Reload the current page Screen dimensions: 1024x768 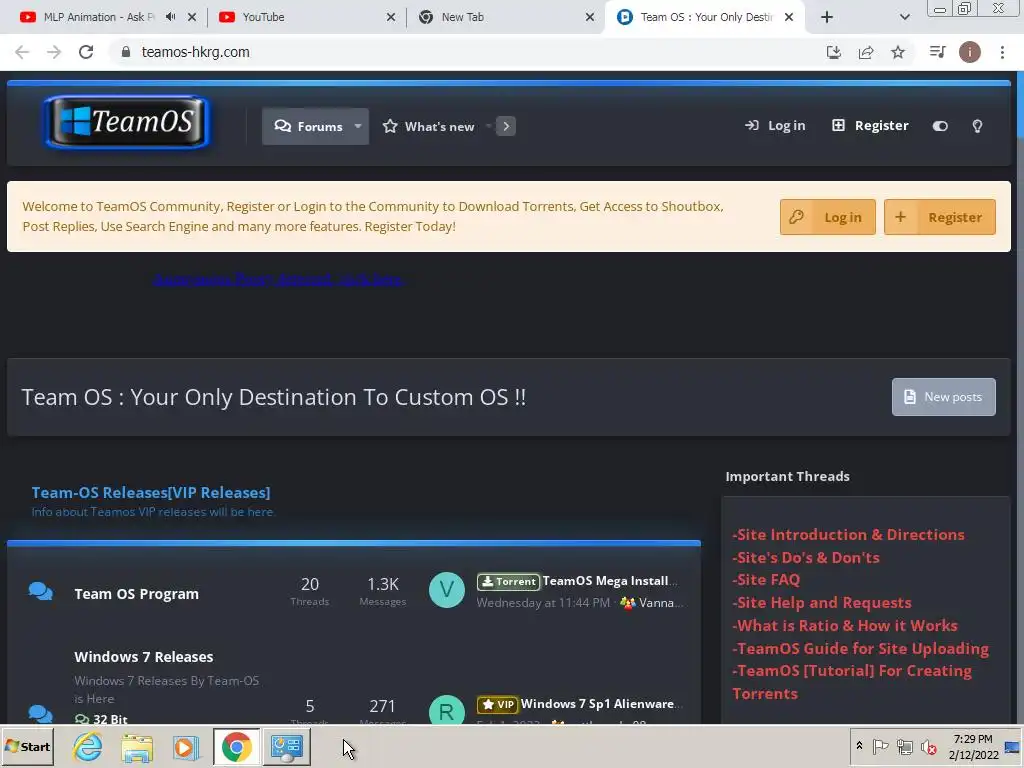point(86,52)
